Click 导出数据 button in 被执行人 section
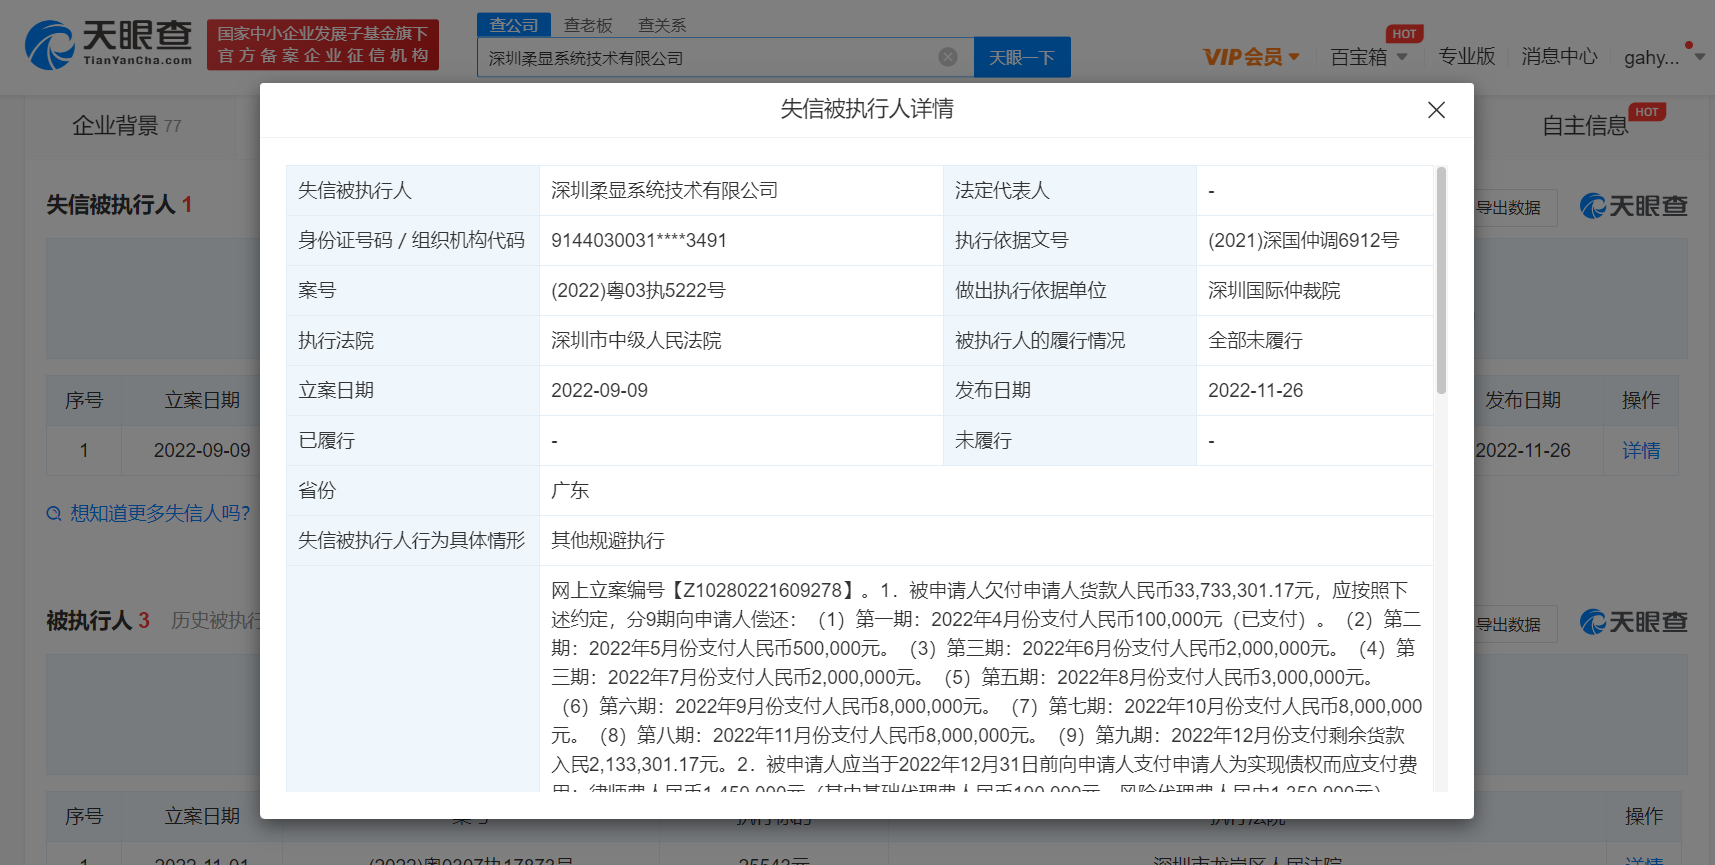This screenshot has width=1715, height=865. [x=1508, y=625]
